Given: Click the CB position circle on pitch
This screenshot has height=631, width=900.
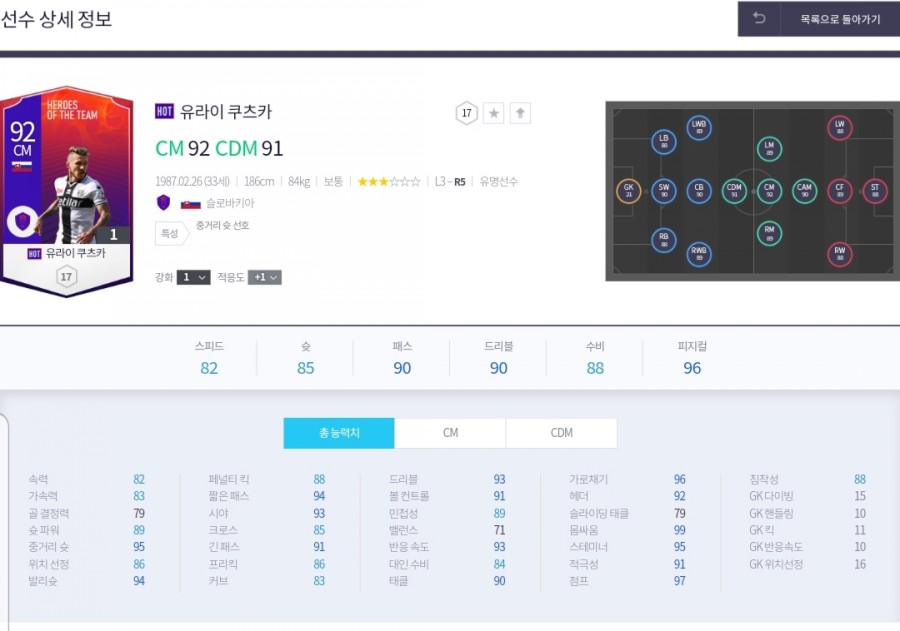Looking at the screenshot, I should click(699, 191).
